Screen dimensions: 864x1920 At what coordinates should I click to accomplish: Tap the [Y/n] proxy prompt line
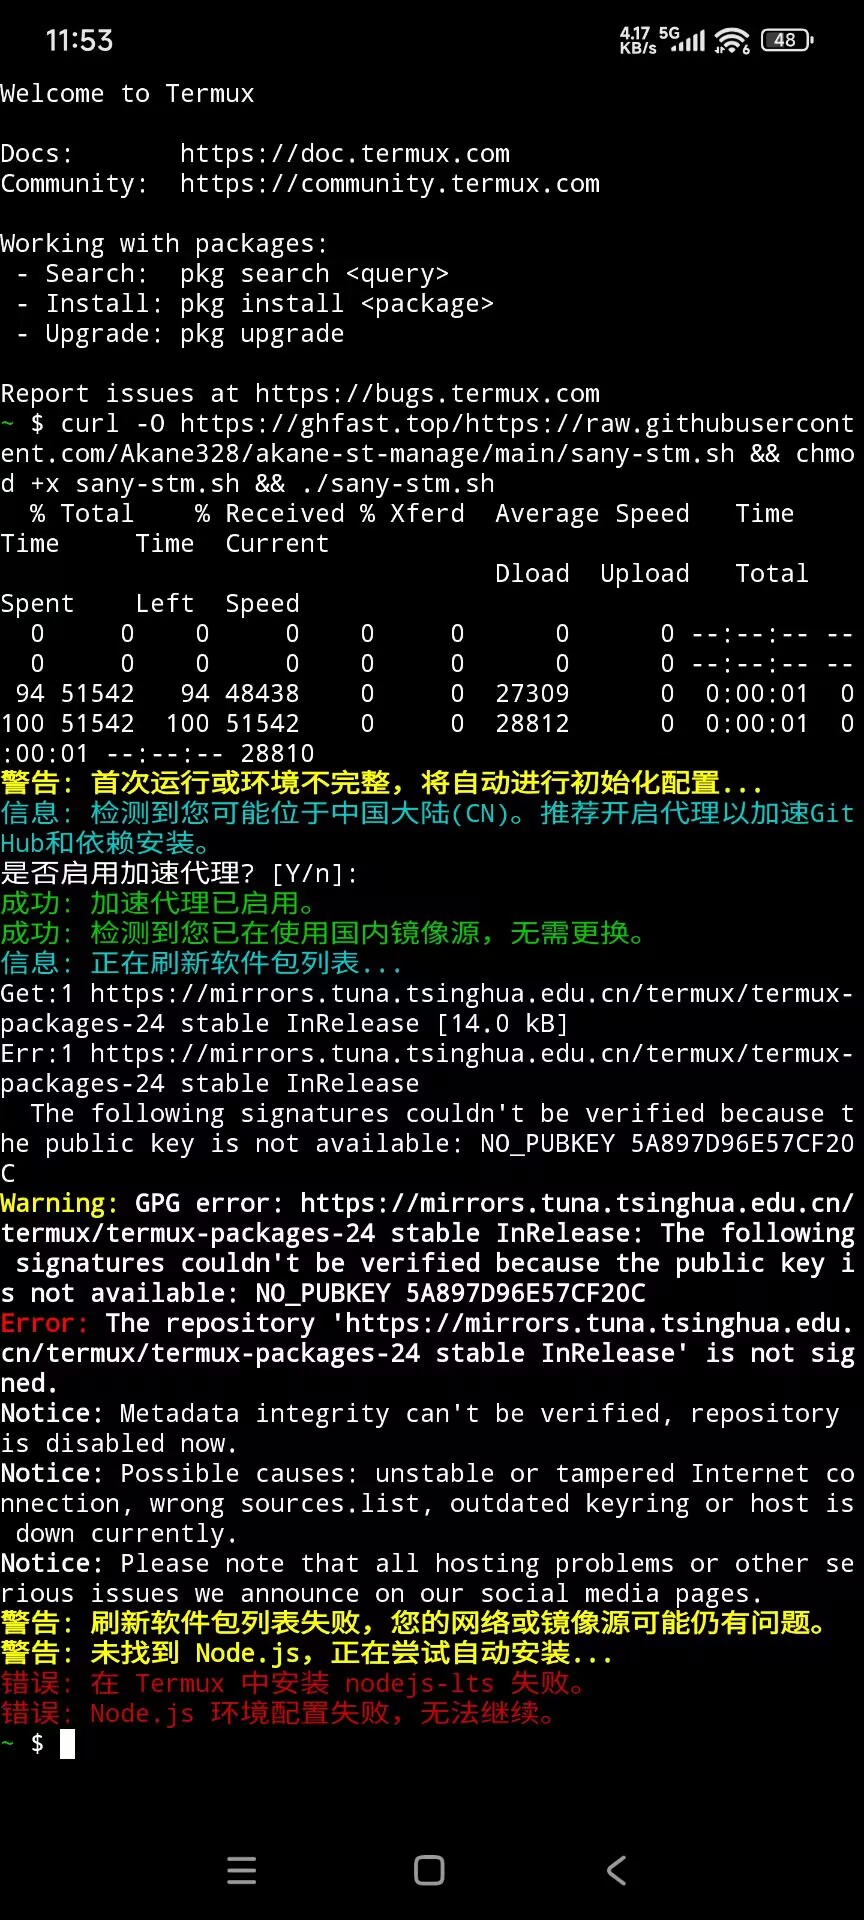(180, 874)
